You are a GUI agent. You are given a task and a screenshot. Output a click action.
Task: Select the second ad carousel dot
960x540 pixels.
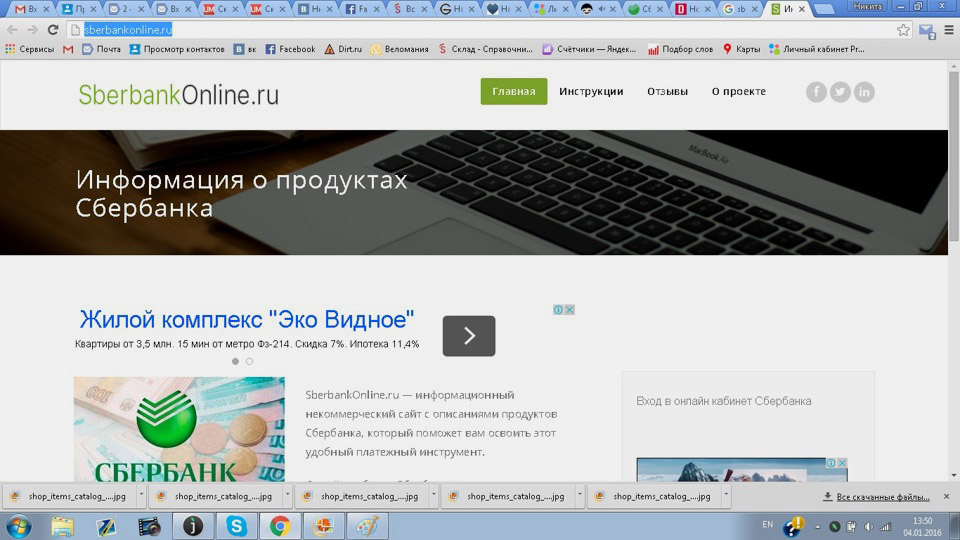pyautogui.click(x=249, y=361)
